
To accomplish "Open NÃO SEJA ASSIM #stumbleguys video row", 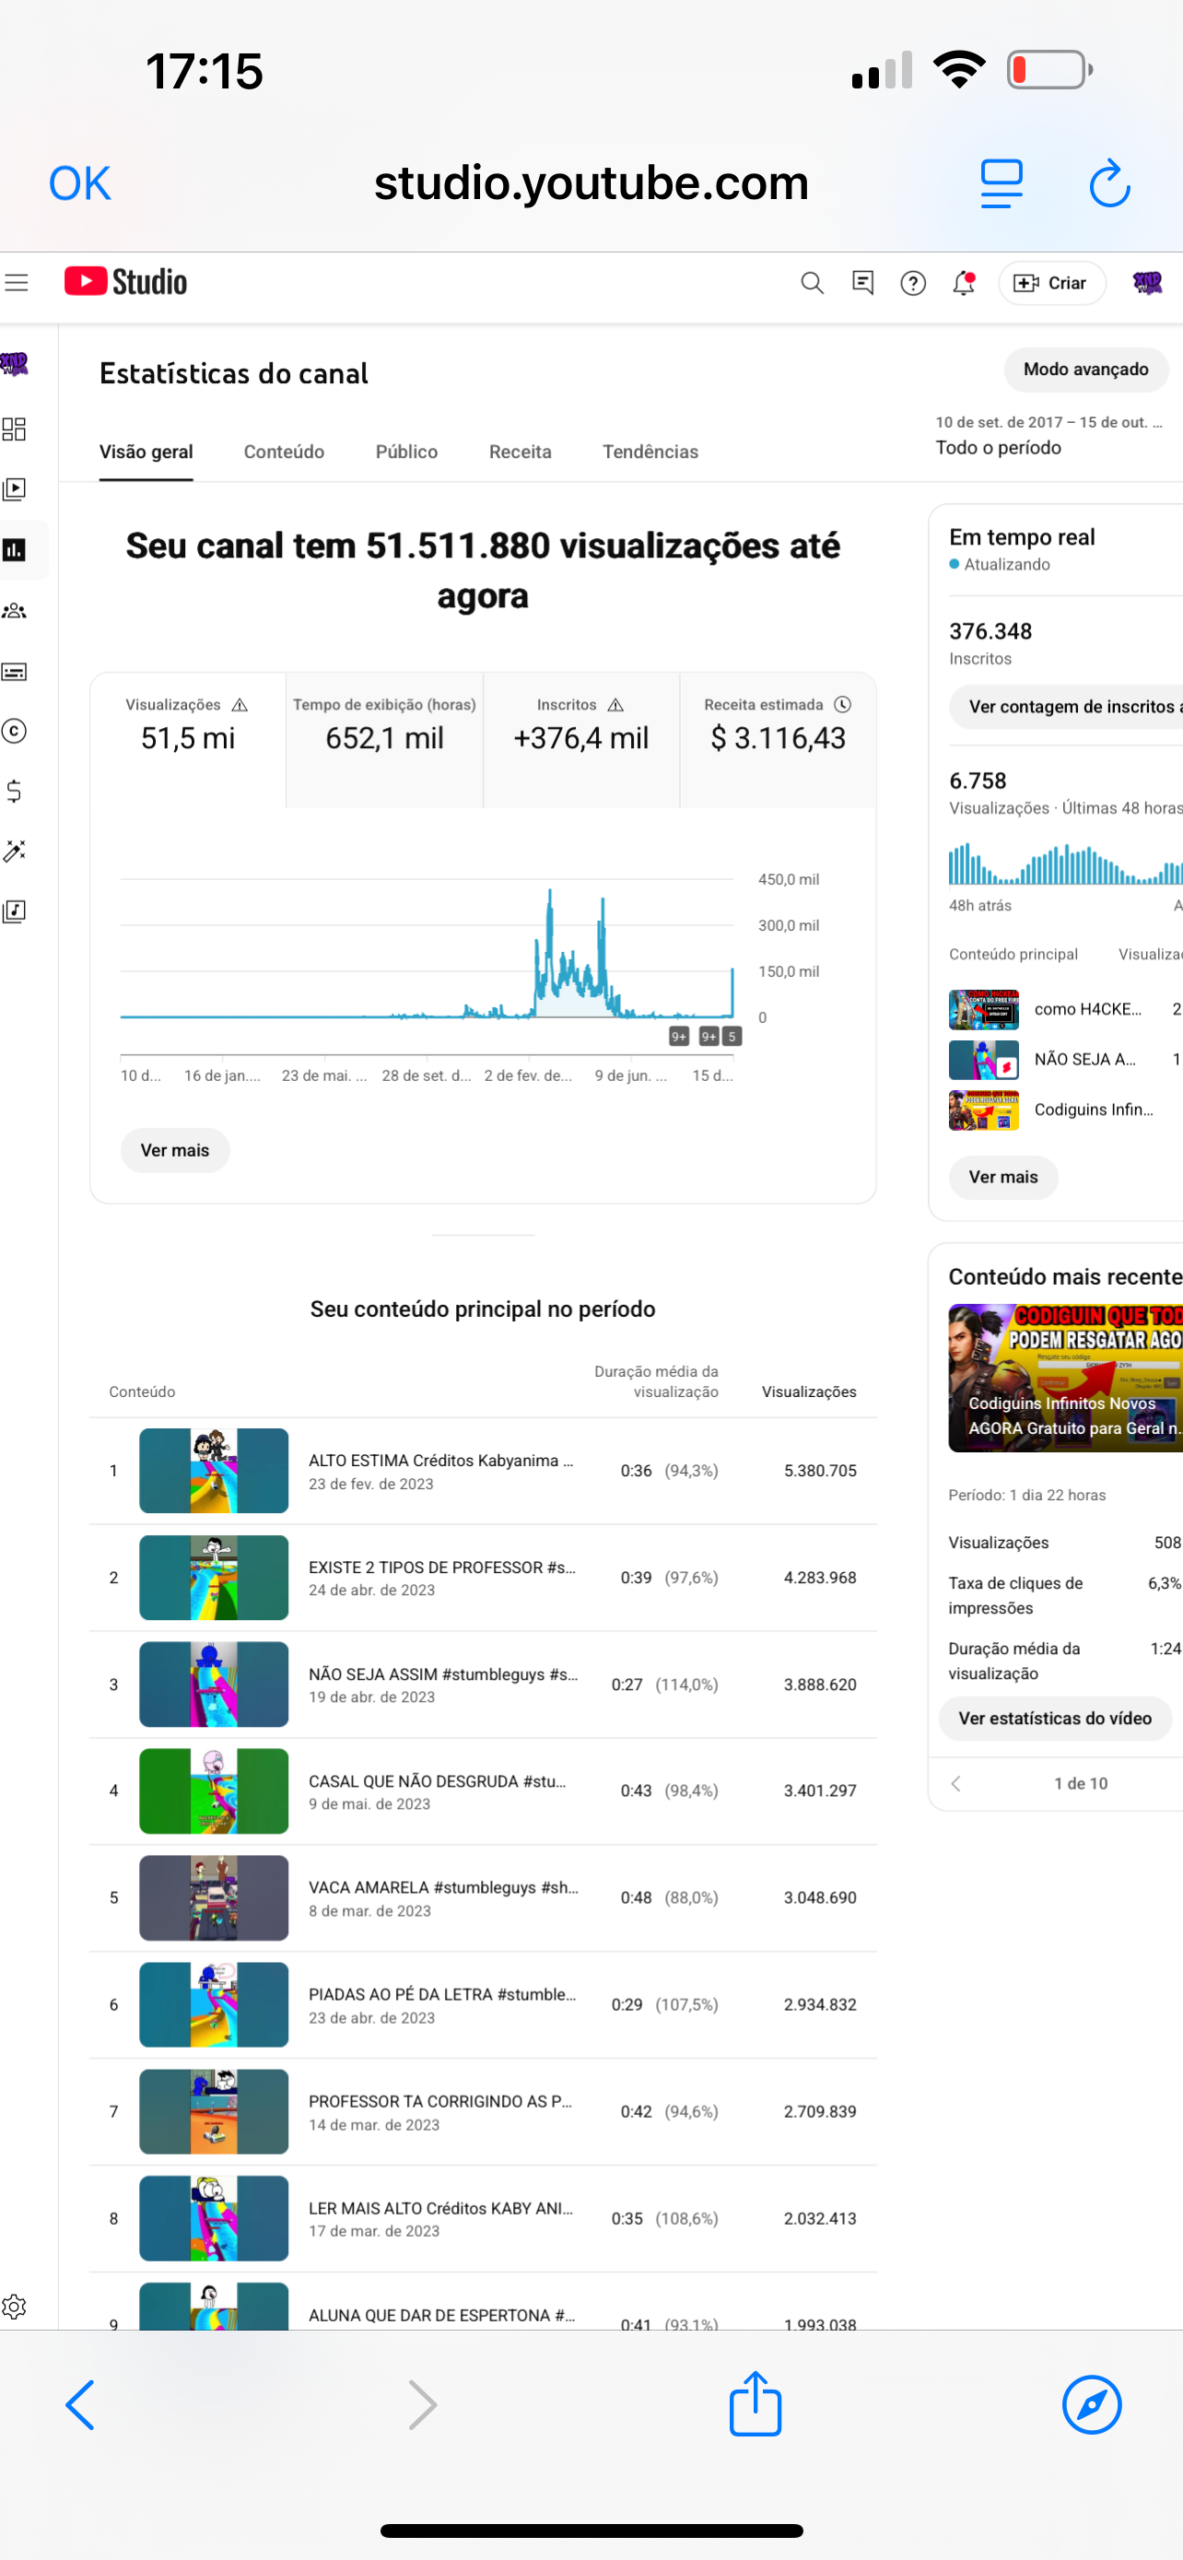I will (483, 1686).
